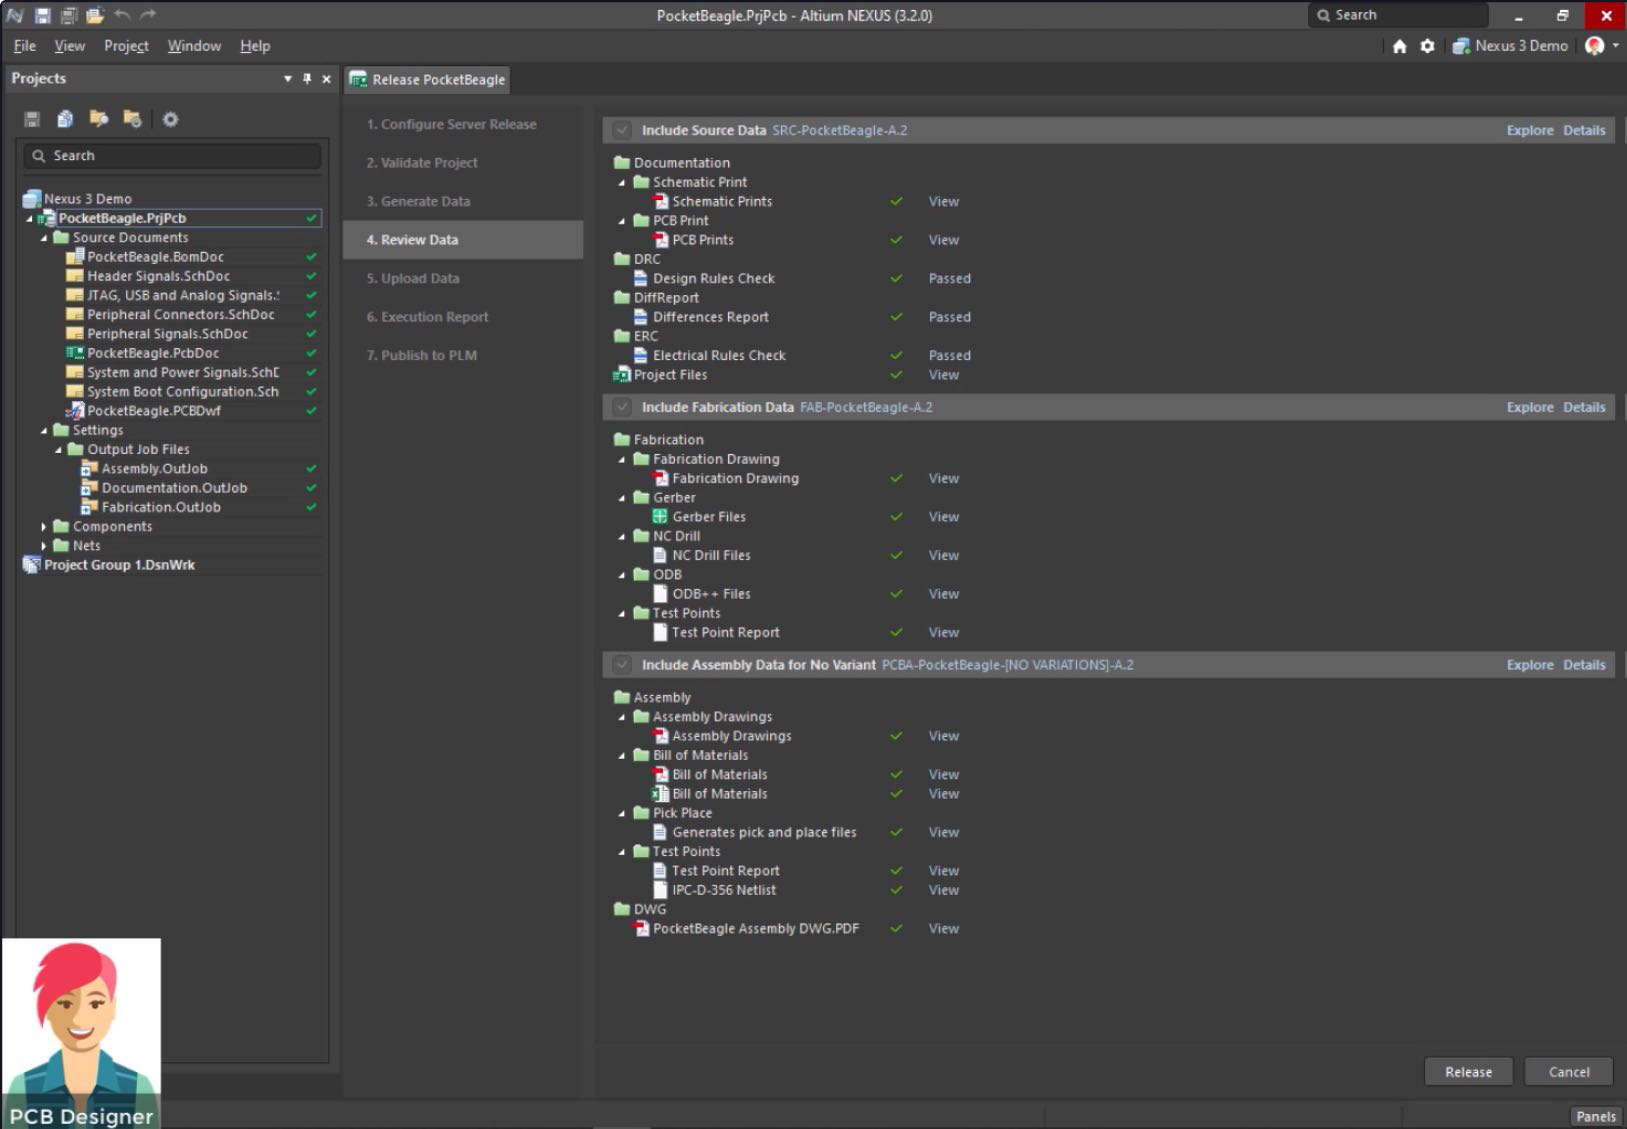Toggle the Include Assembly Data checkbox
This screenshot has height=1129, width=1627.
(622, 664)
